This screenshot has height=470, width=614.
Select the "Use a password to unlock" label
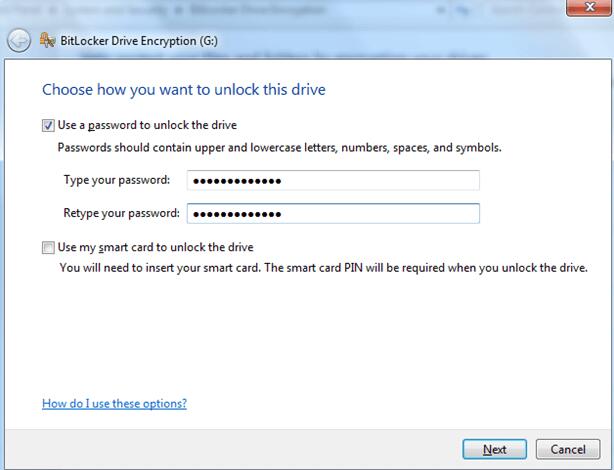coord(147,125)
